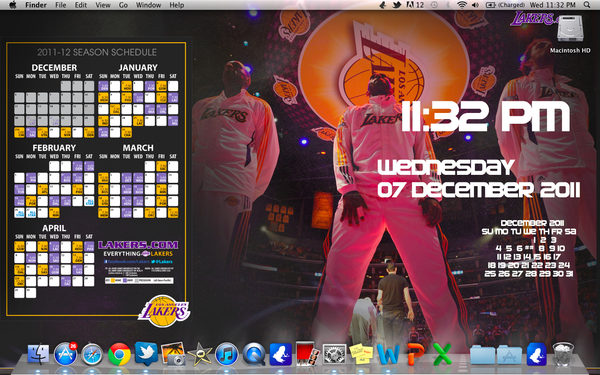Open blue frog item beside Trash
Viewport: 600px width, 375px height.
coord(536,354)
